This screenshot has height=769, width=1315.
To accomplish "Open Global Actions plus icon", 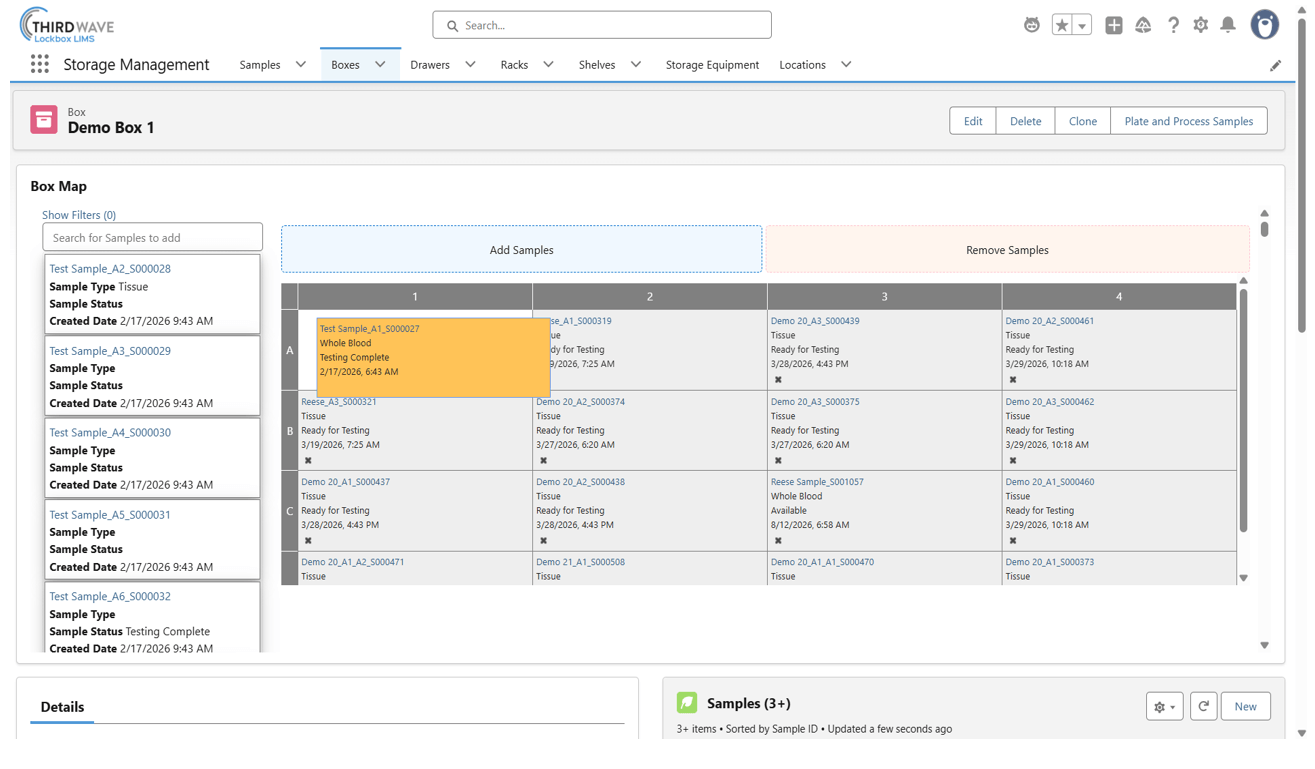I will [1114, 25].
